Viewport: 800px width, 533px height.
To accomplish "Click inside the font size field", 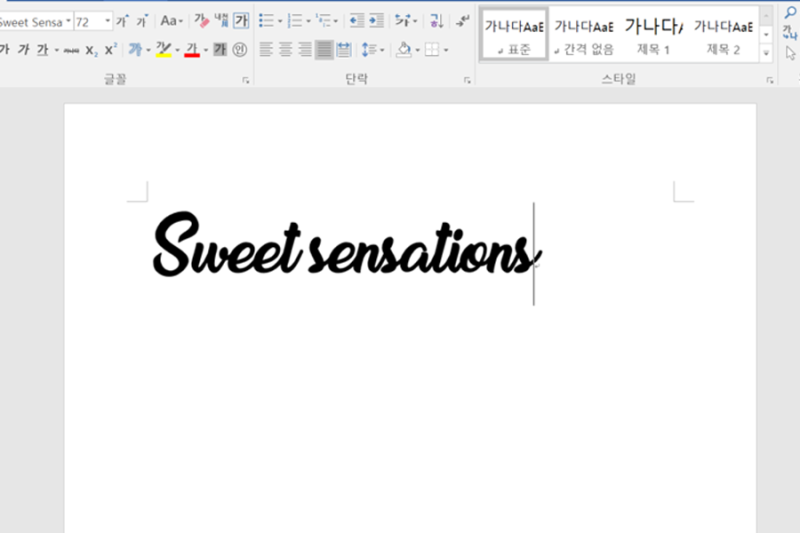I will point(89,22).
